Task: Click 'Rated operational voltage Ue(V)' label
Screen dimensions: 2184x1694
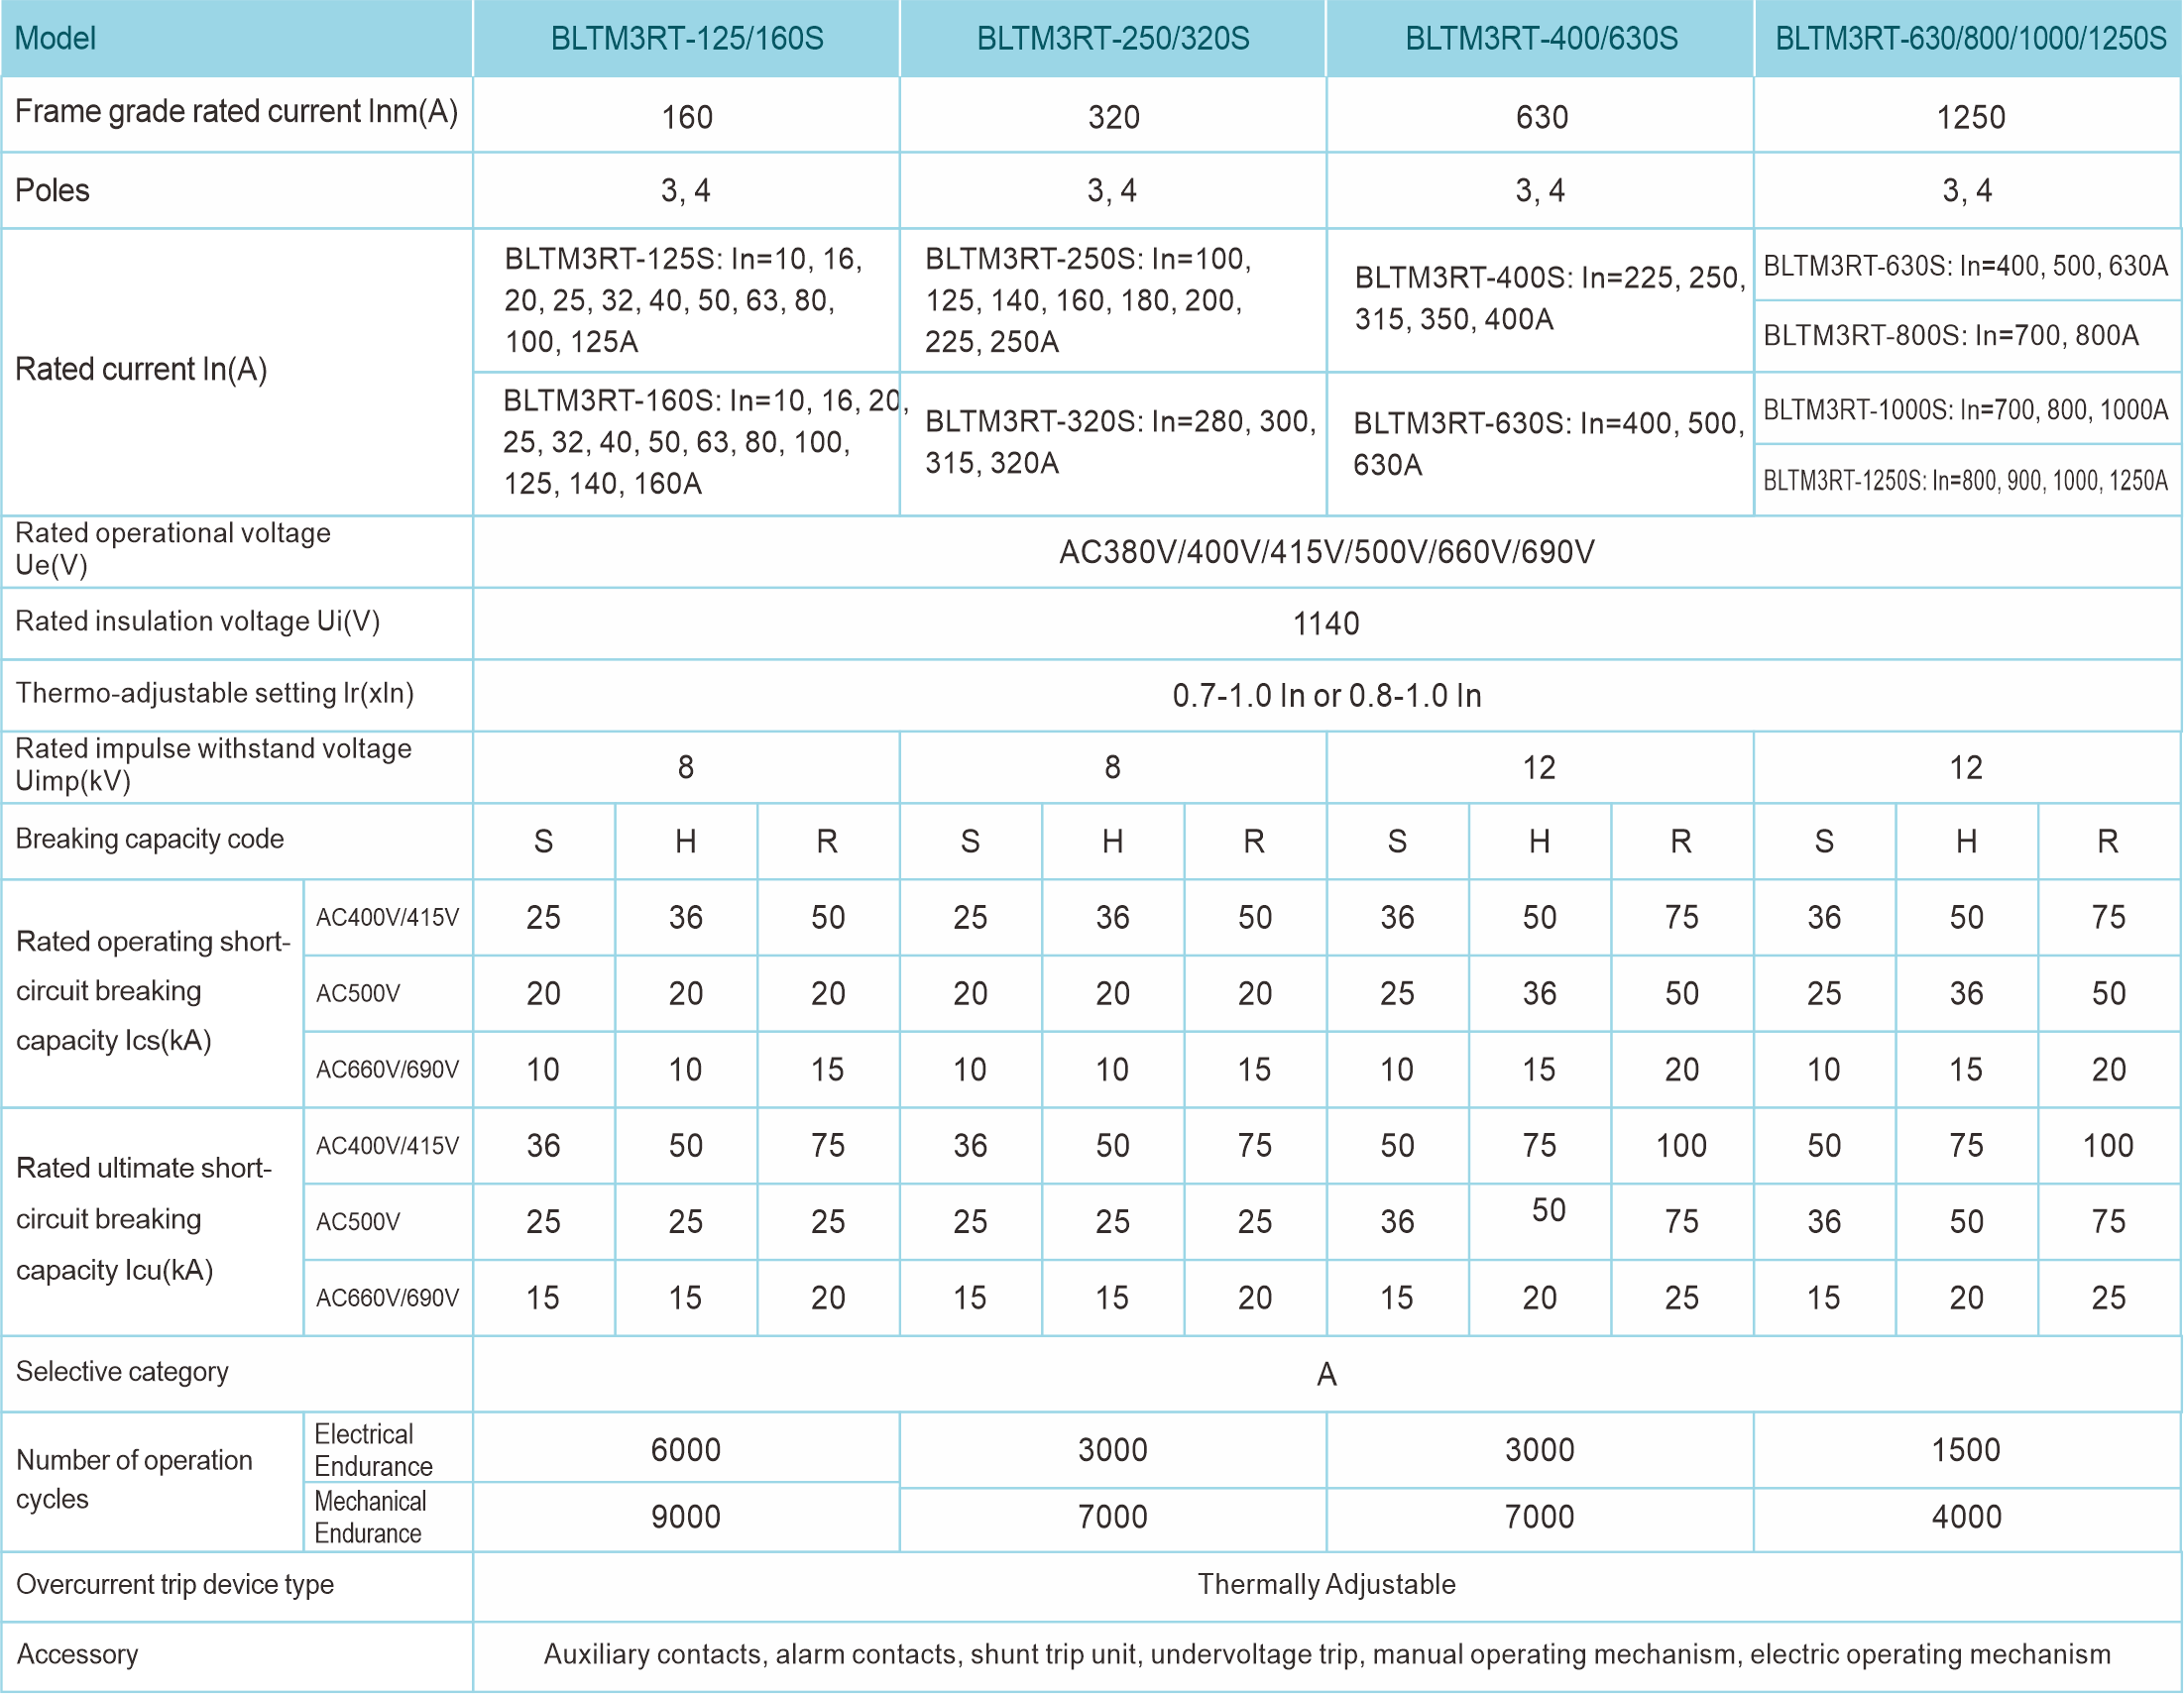Action: pos(172,549)
